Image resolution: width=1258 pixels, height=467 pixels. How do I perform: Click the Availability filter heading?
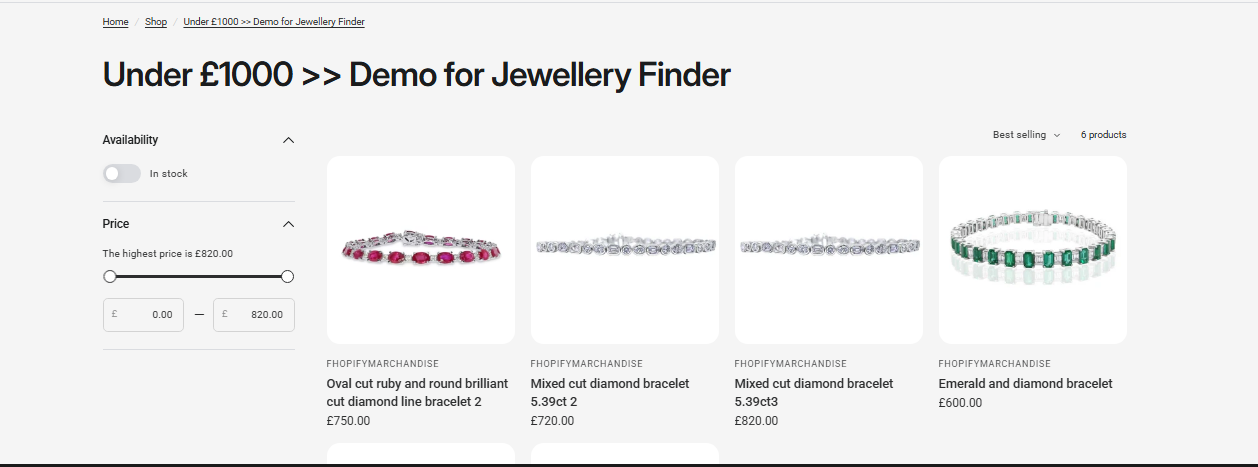(131, 140)
